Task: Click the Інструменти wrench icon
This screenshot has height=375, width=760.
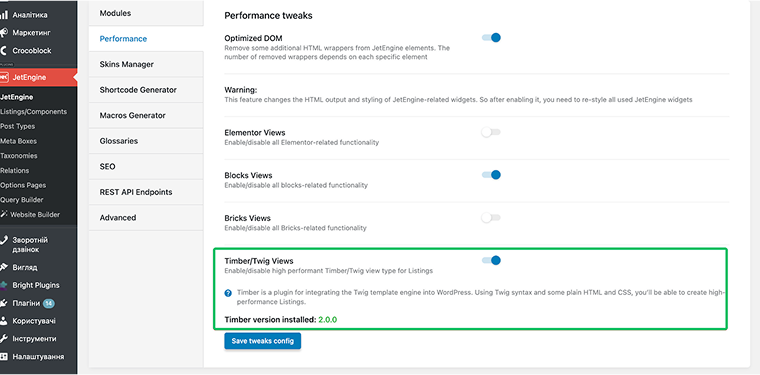Action: [3, 339]
